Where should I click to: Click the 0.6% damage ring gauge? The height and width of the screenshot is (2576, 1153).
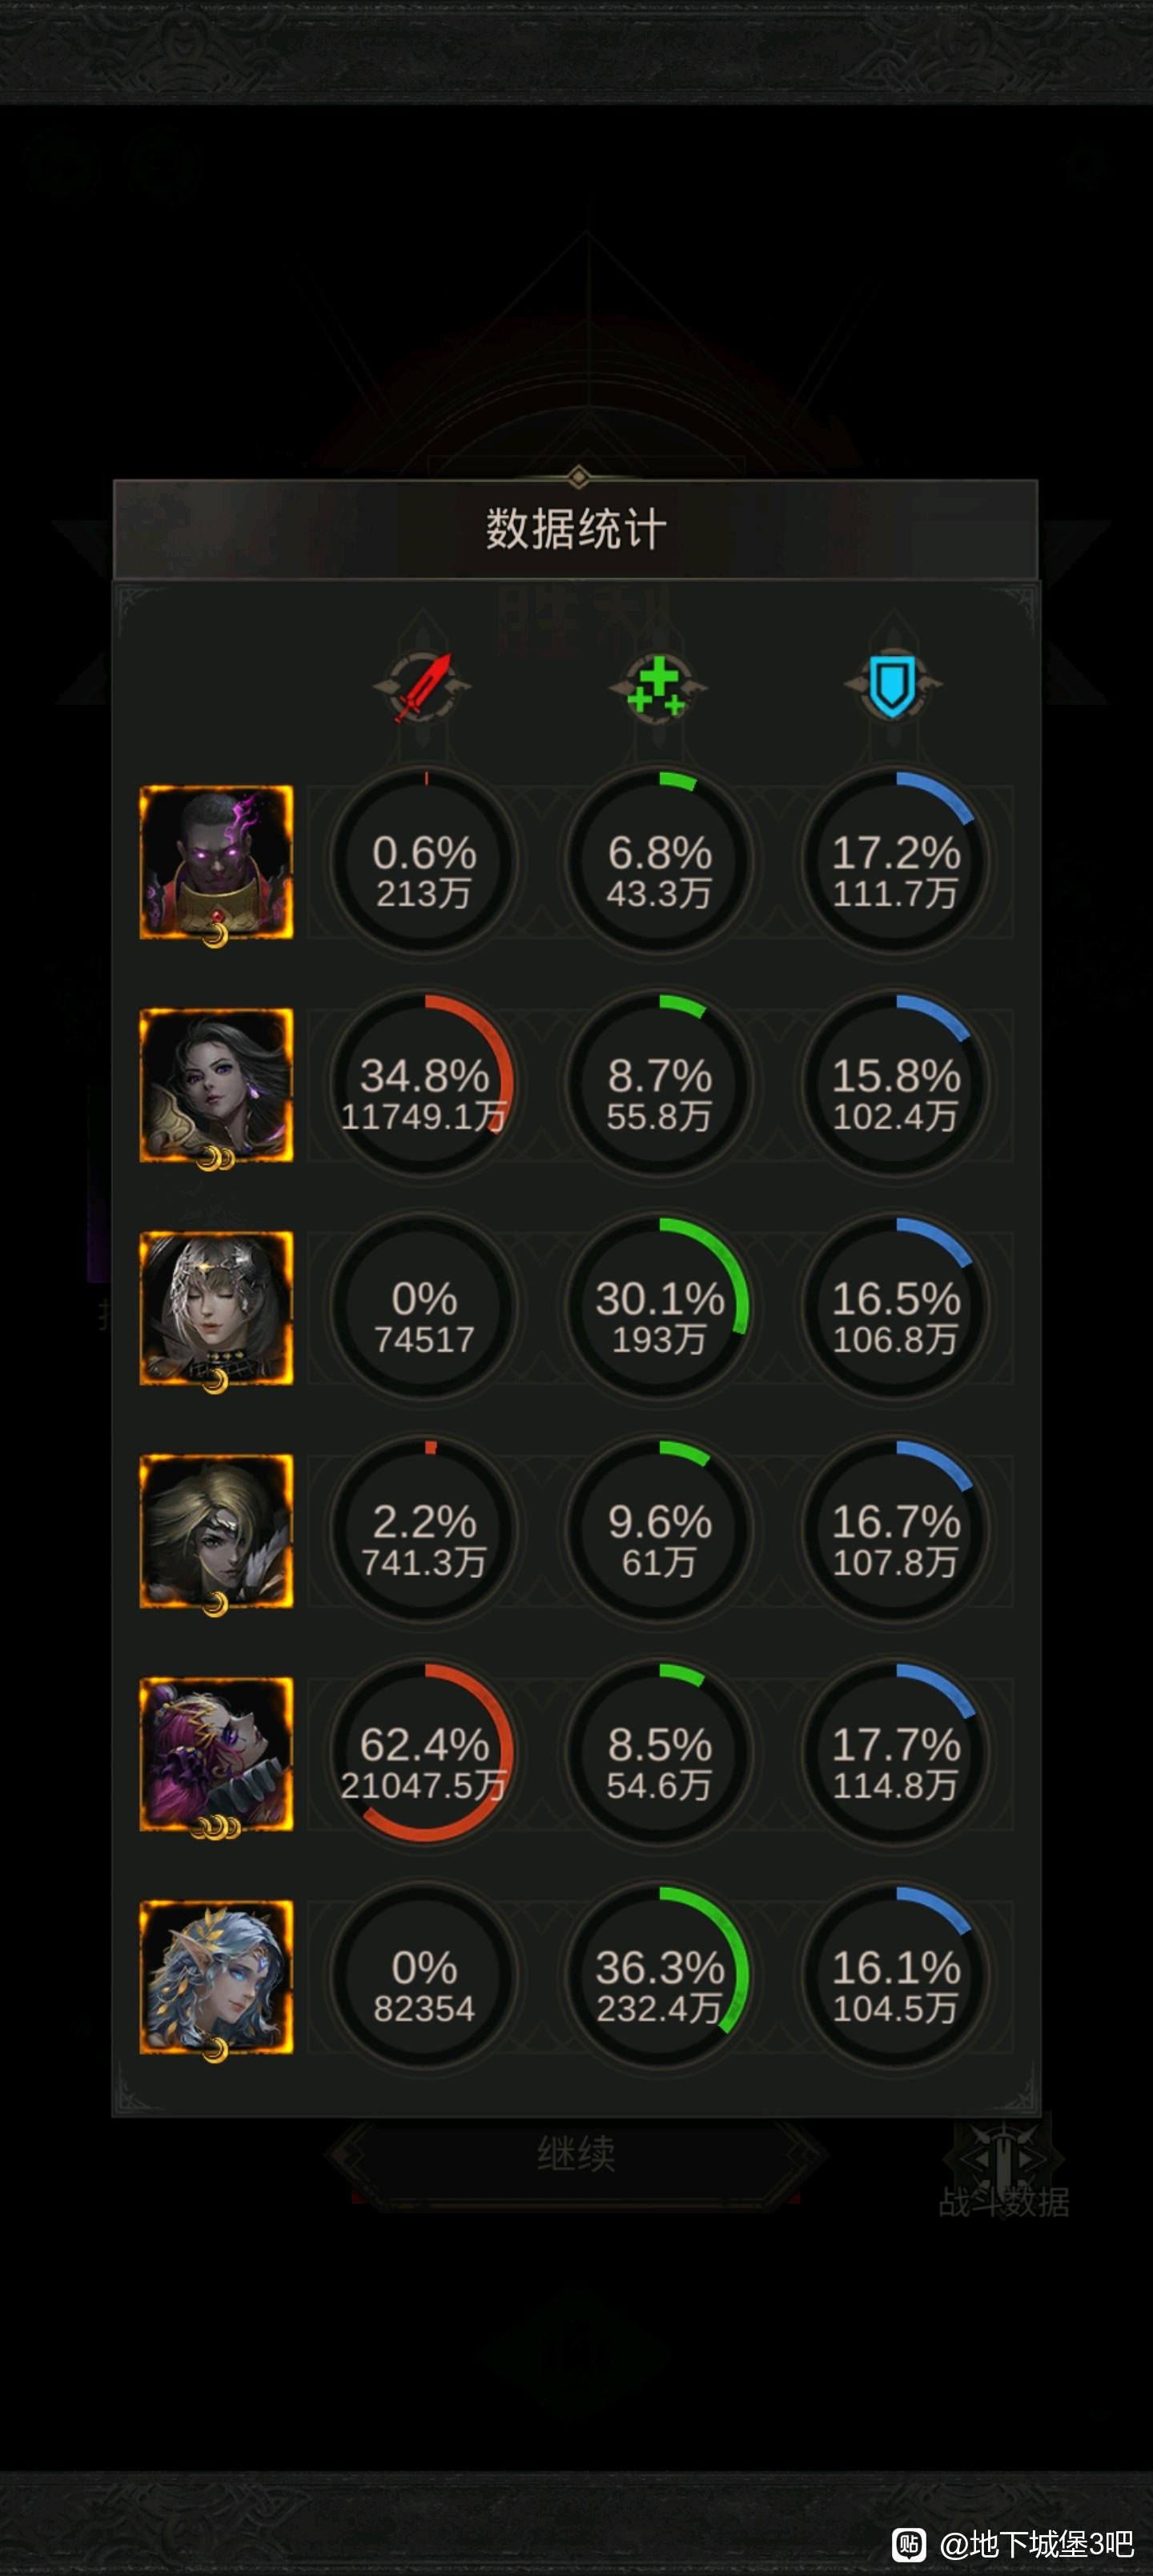424,861
